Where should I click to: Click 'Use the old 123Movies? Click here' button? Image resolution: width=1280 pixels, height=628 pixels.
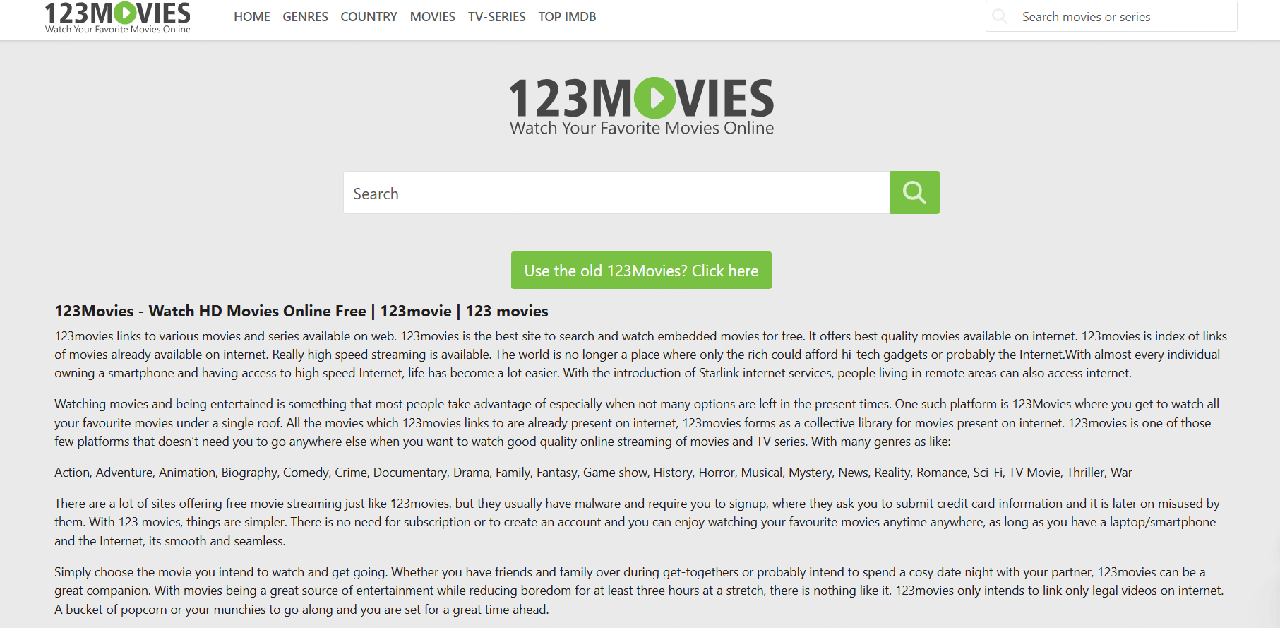click(x=641, y=270)
